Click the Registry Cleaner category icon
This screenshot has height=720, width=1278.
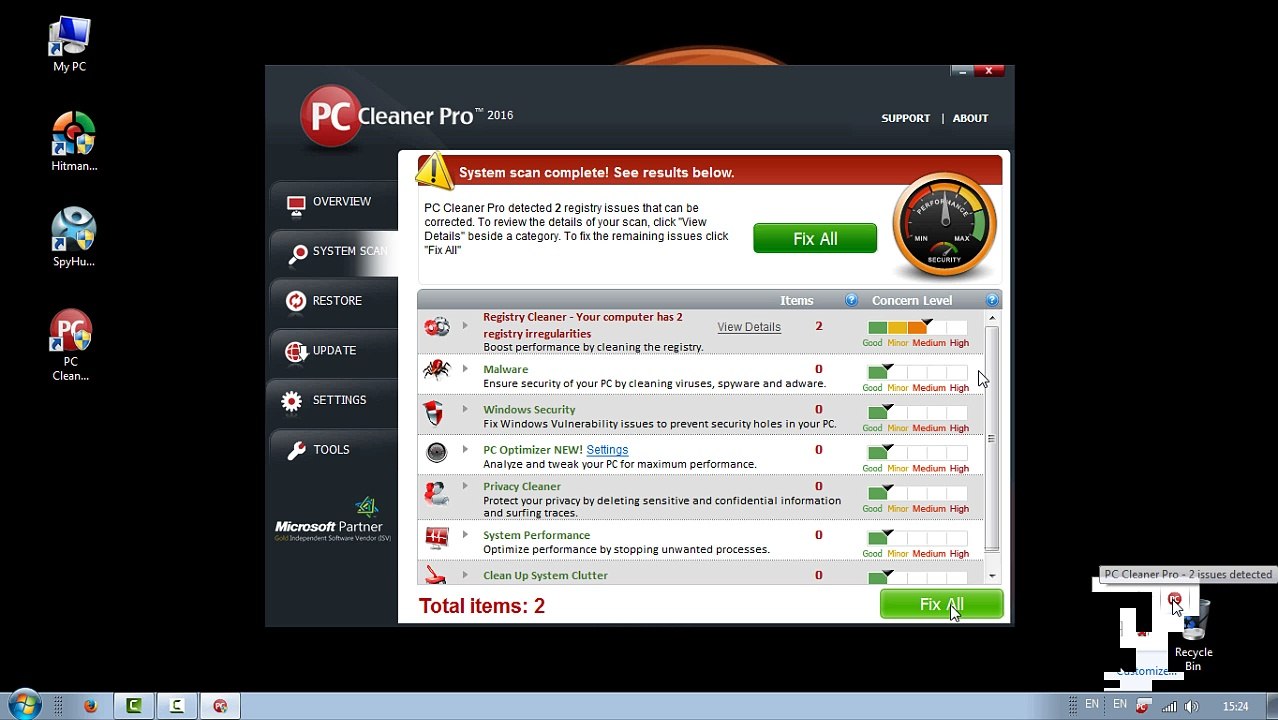[x=436, y=327]
